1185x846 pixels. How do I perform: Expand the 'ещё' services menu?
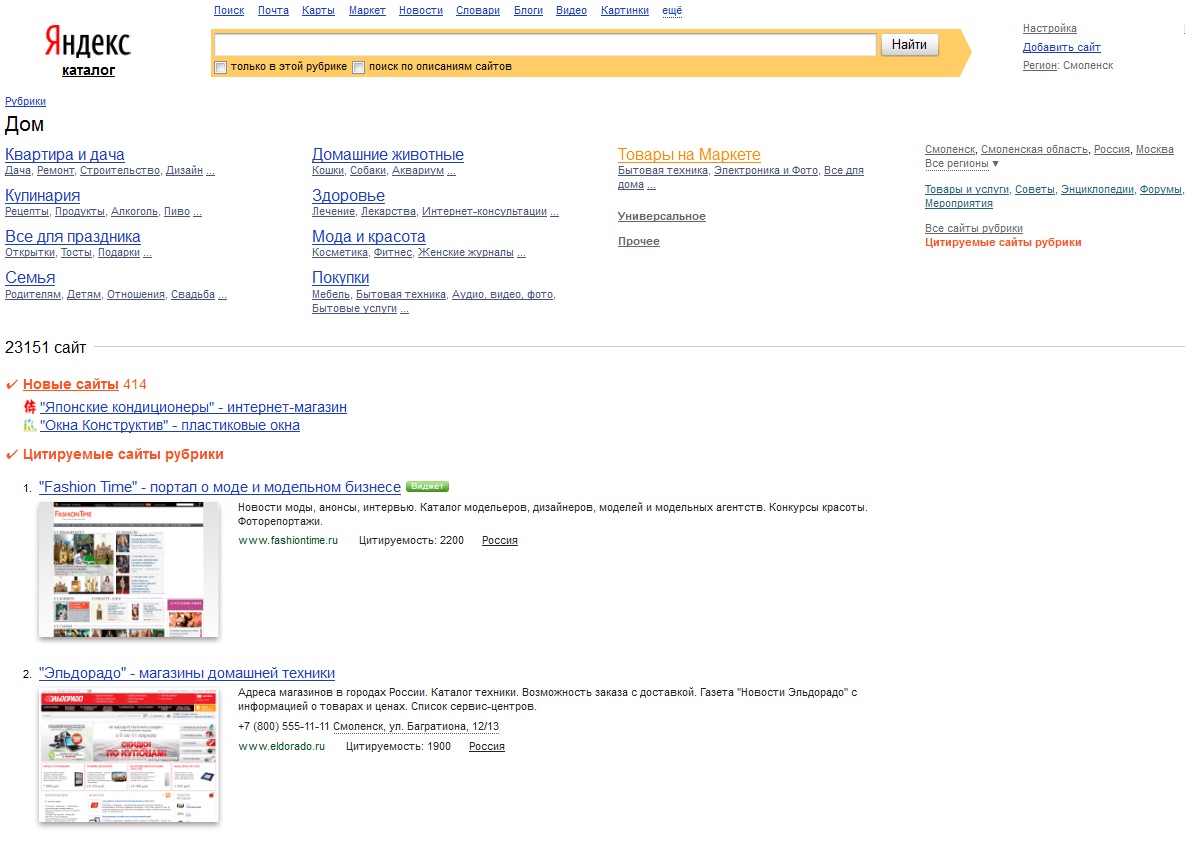pyautogui.click(x=672, y=11)
